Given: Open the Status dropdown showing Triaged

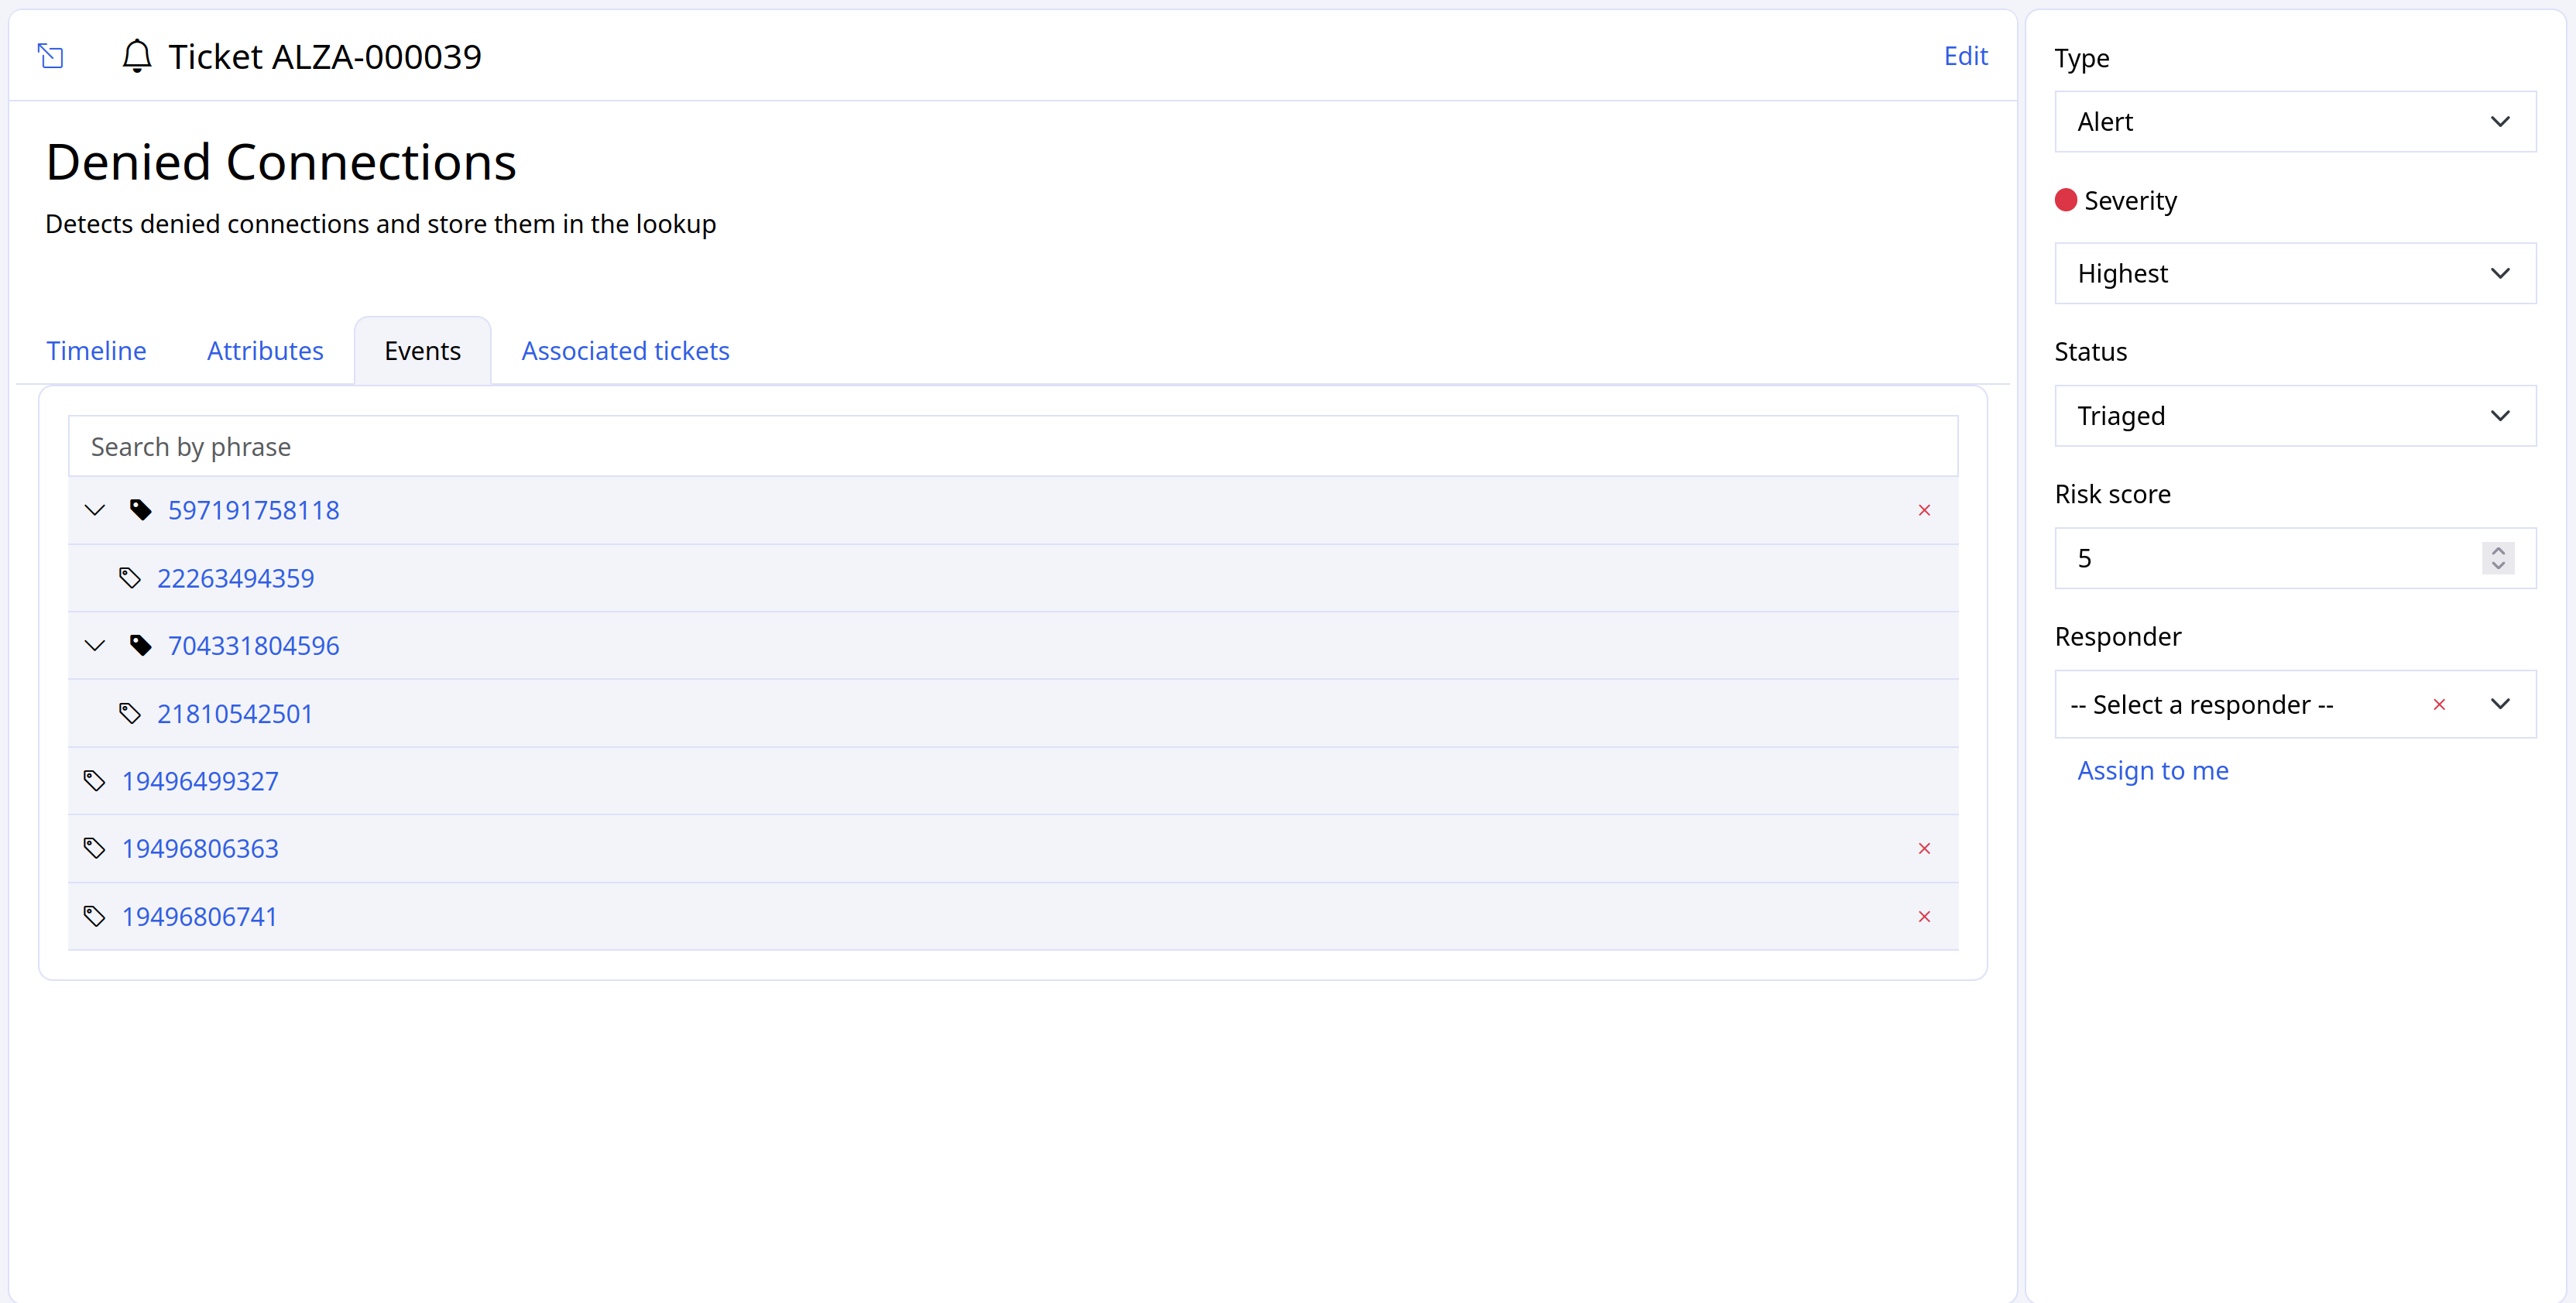Looking at the screenshot, I should coord(2295,416).
